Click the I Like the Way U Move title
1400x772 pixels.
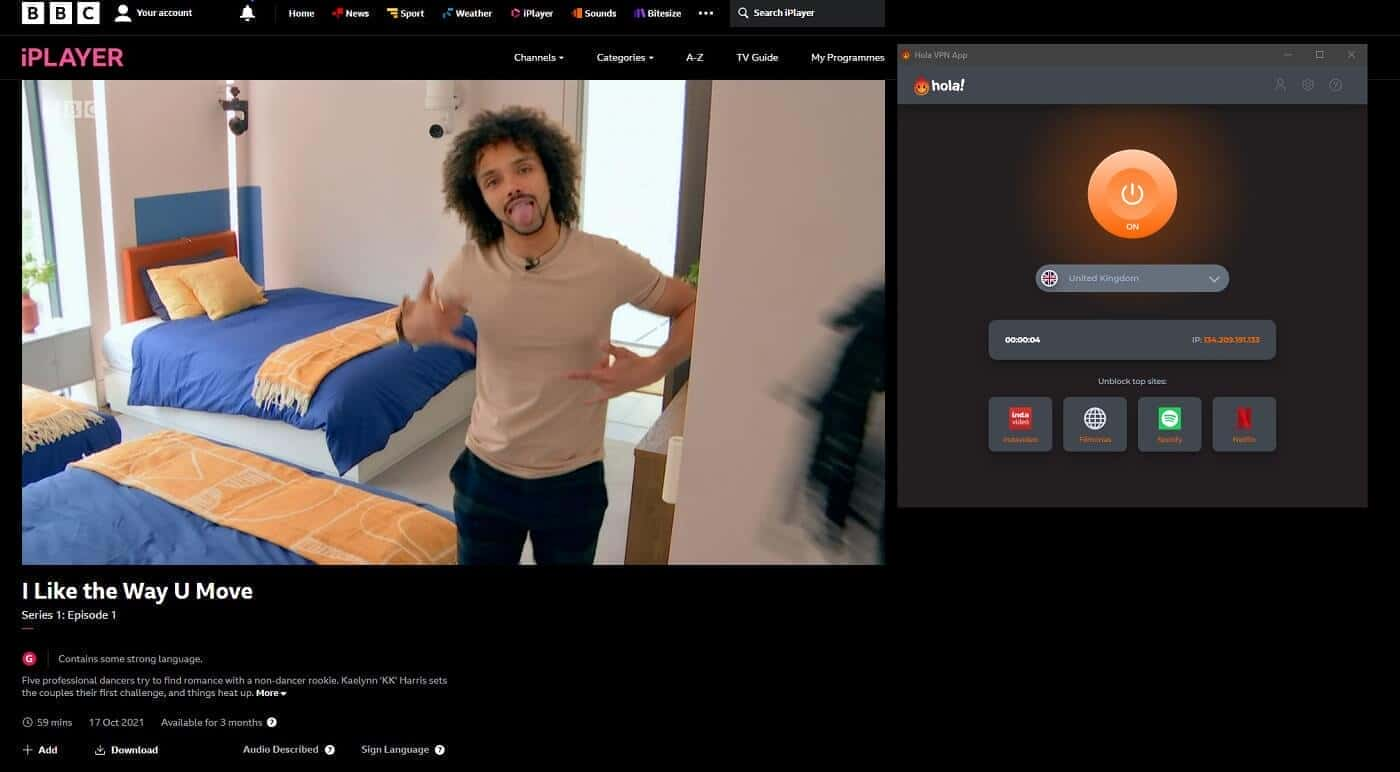137,591
